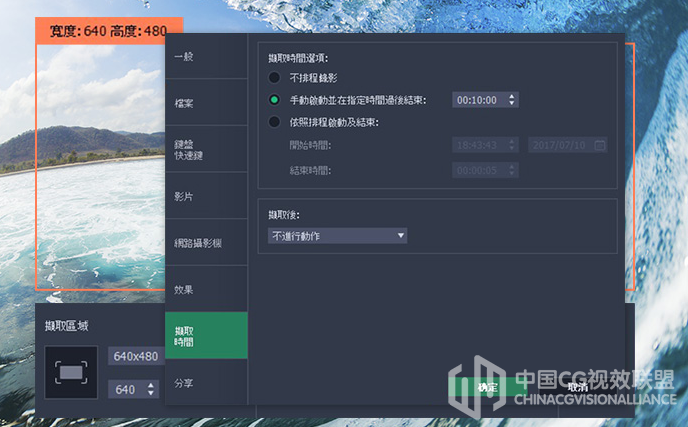Click the 擷取後 label text
The width and height of the screenshot is (688, 427).
pyautogui.click(x=284, y=215)
